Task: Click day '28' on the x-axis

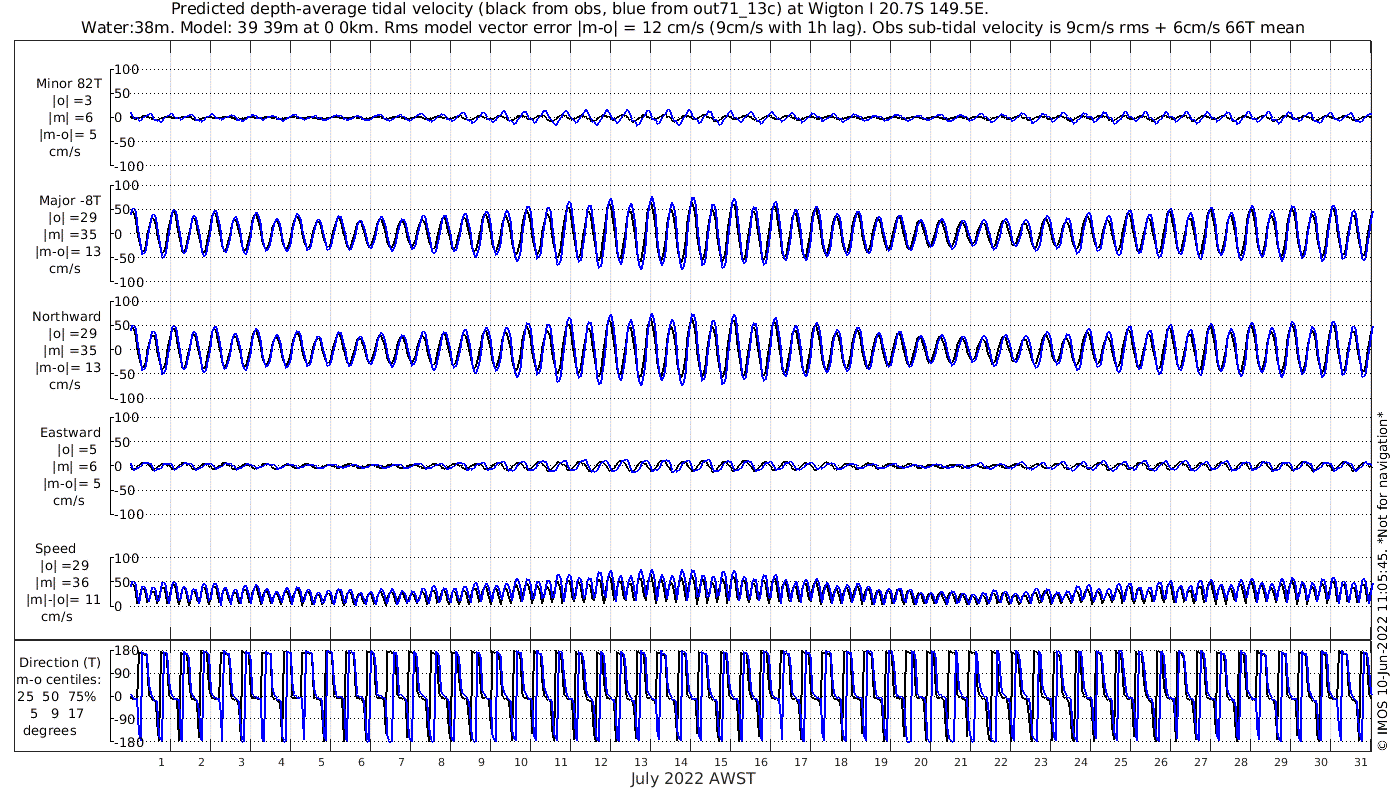Action: (x=1240, y=762)
